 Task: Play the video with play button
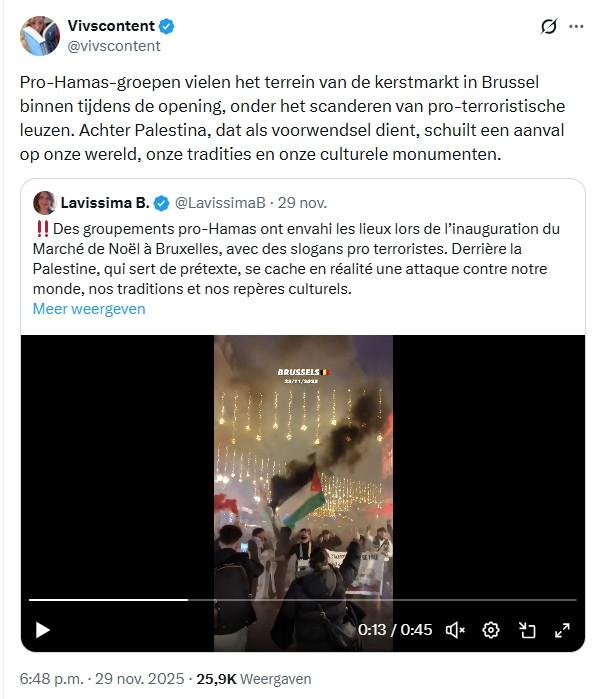tap(42, 630)
